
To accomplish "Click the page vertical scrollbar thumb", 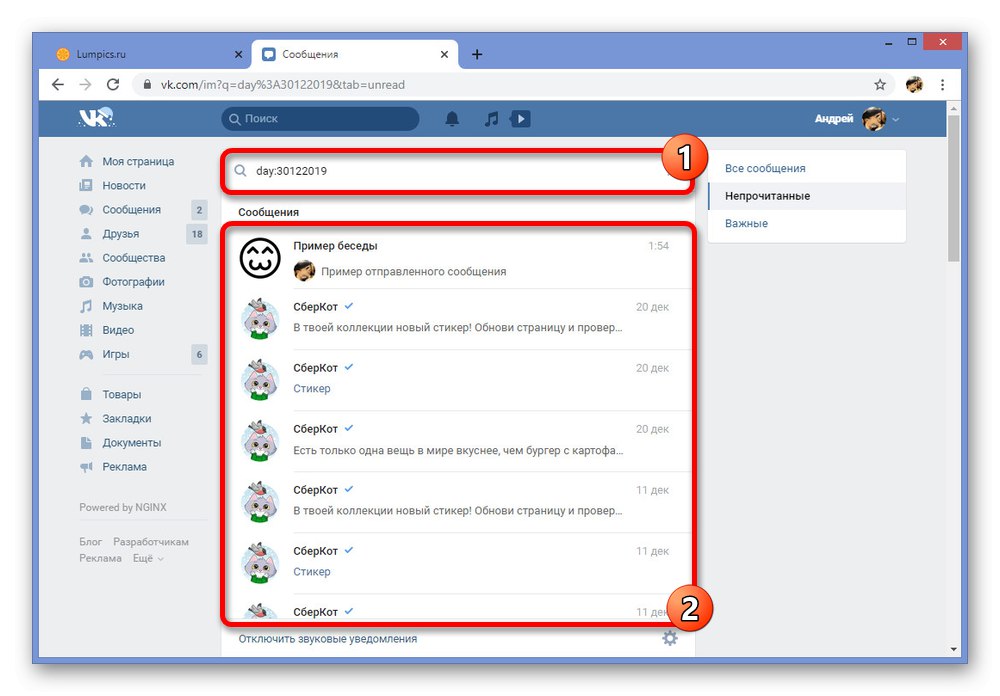I will point(953,188).
